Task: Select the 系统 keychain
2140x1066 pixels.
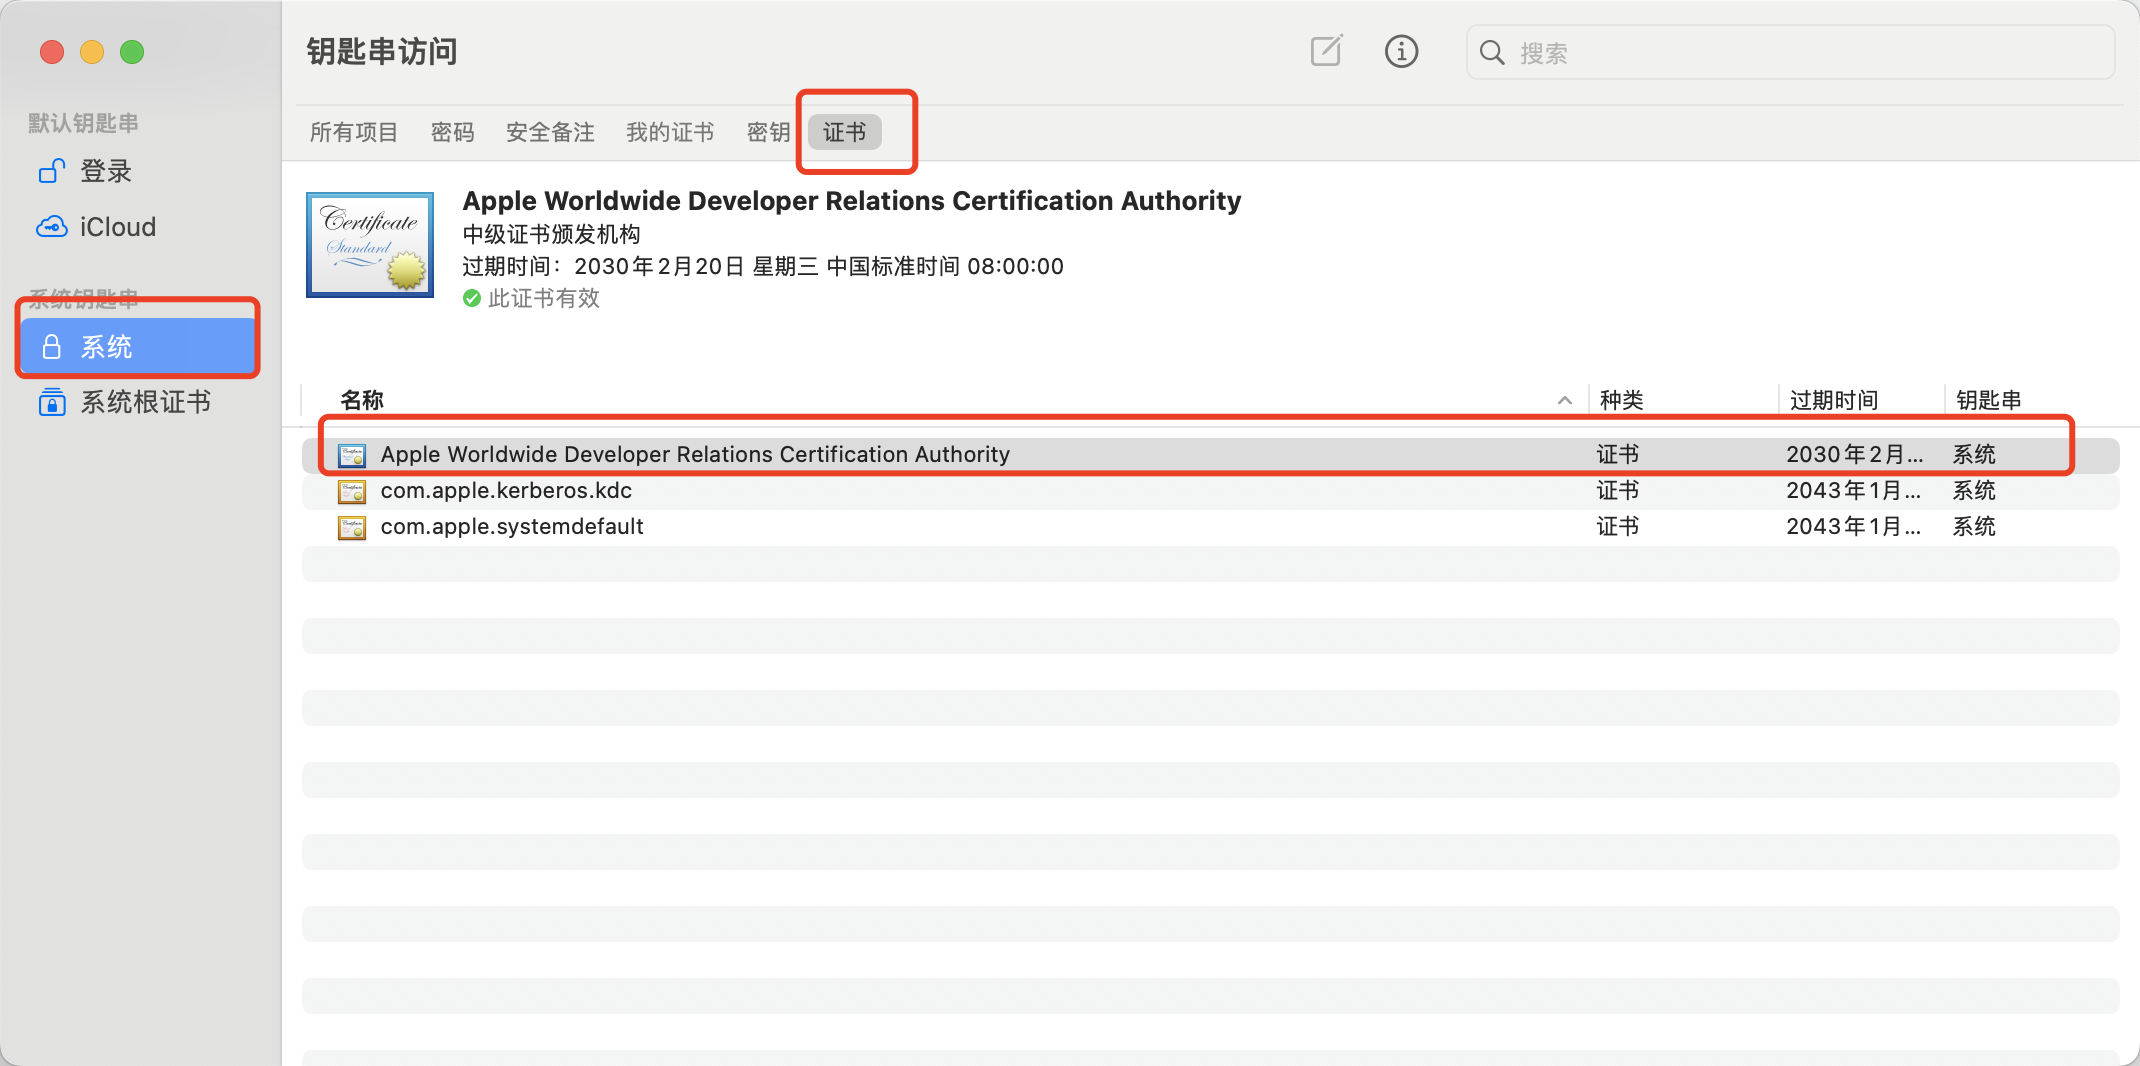Action: tap(138, 346)
